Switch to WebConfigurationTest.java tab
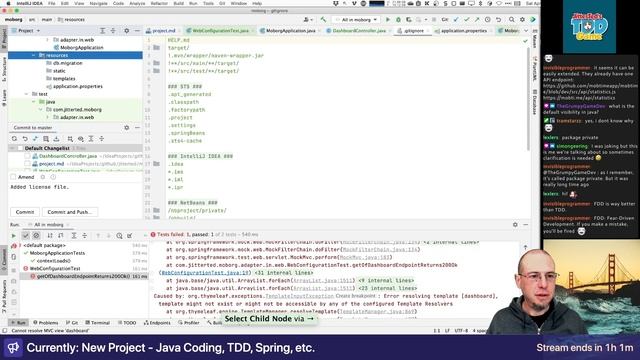Image resolution: width=640 pixels, height=360 pixels. click(220, 31)
